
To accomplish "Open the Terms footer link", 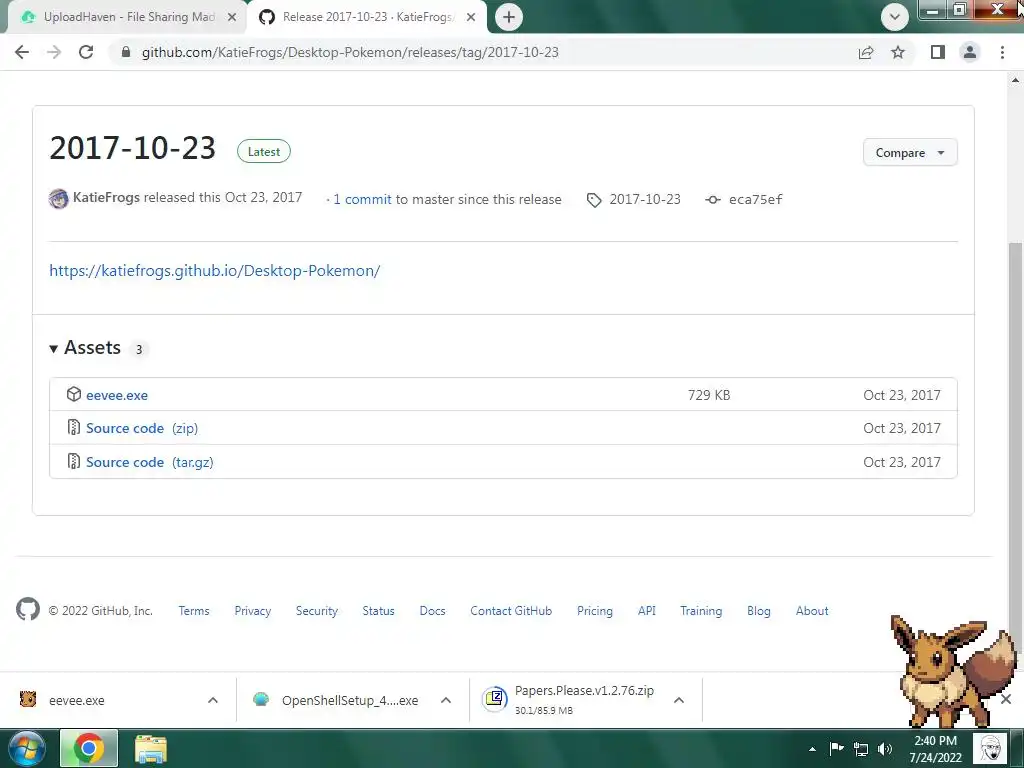I will click(x=194, y=611).
